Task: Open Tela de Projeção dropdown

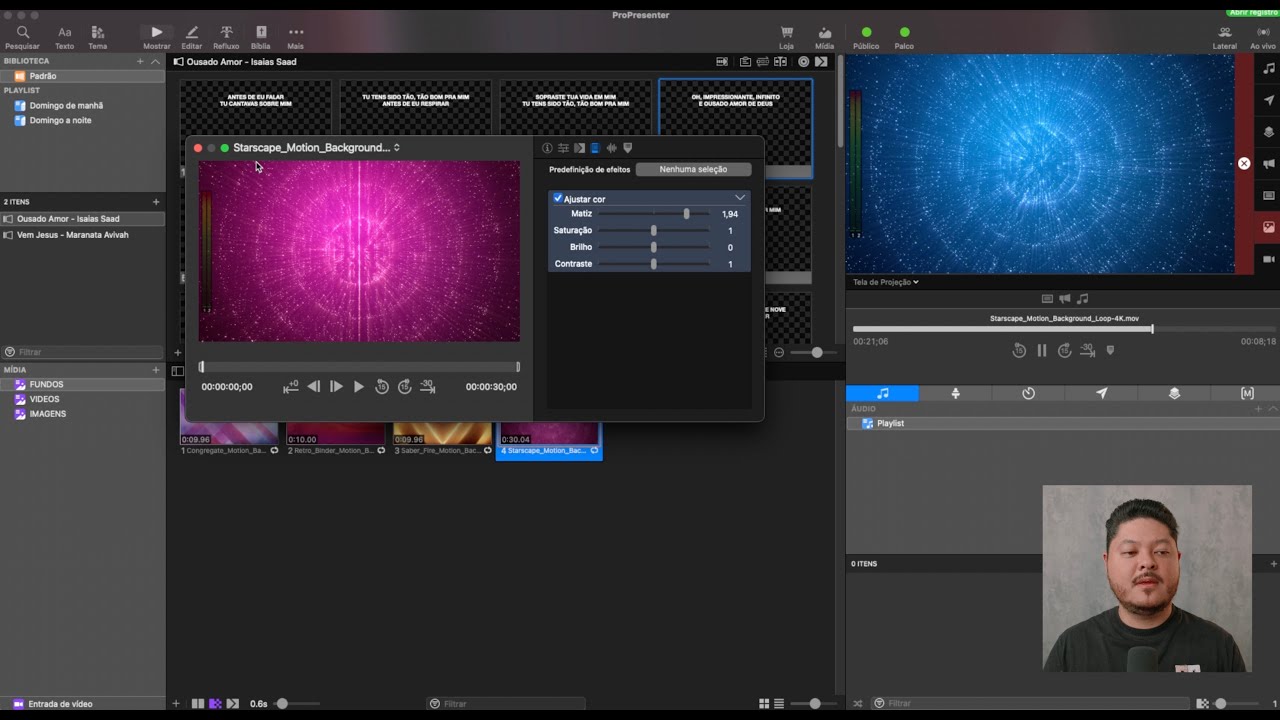Action: [x=886, y=282]
